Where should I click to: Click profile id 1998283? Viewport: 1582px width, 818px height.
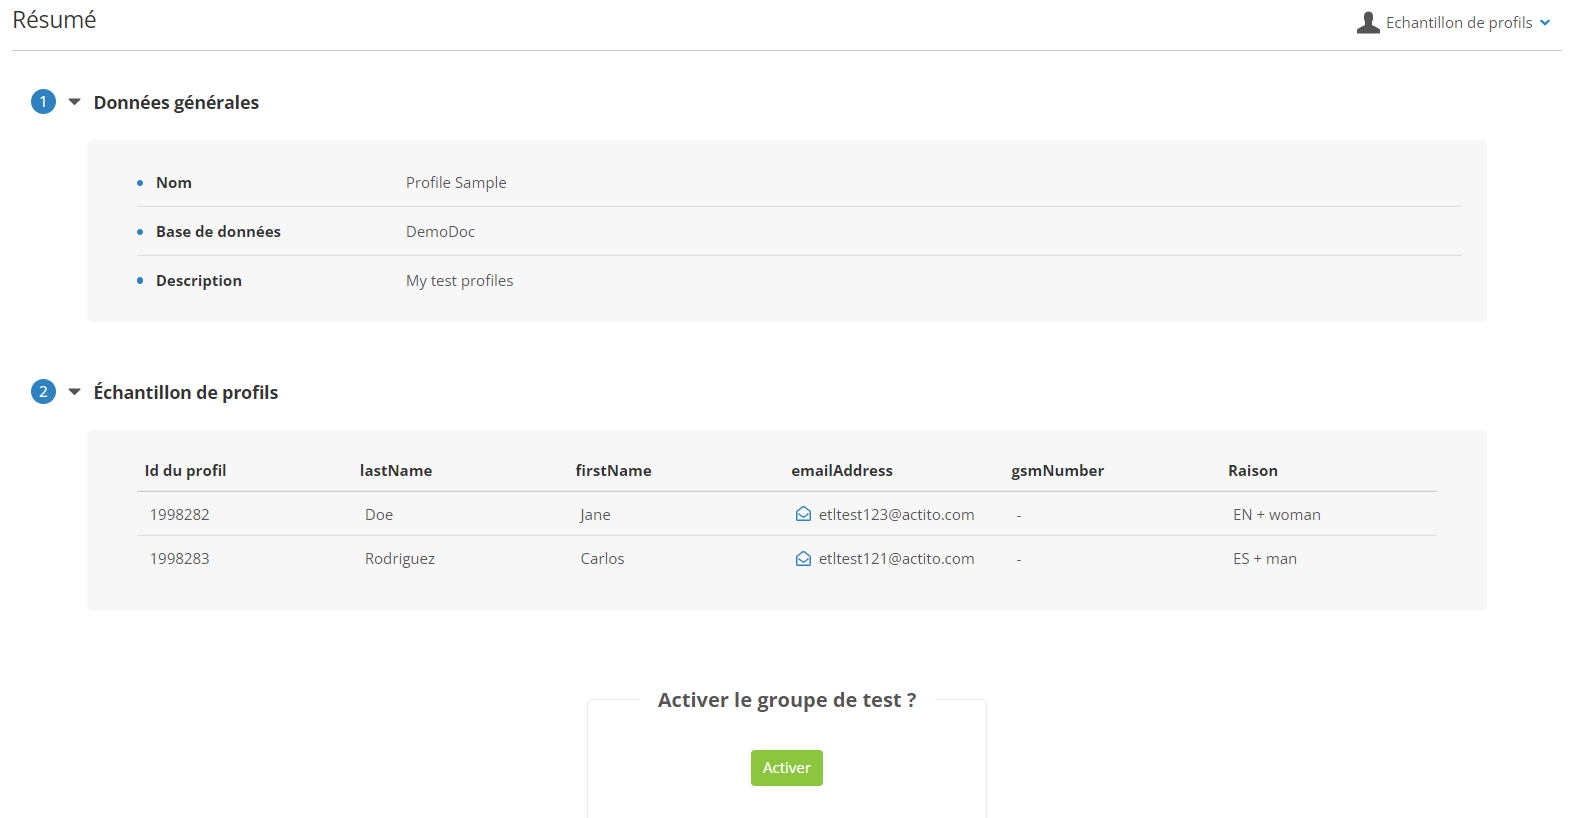(180, 559)
